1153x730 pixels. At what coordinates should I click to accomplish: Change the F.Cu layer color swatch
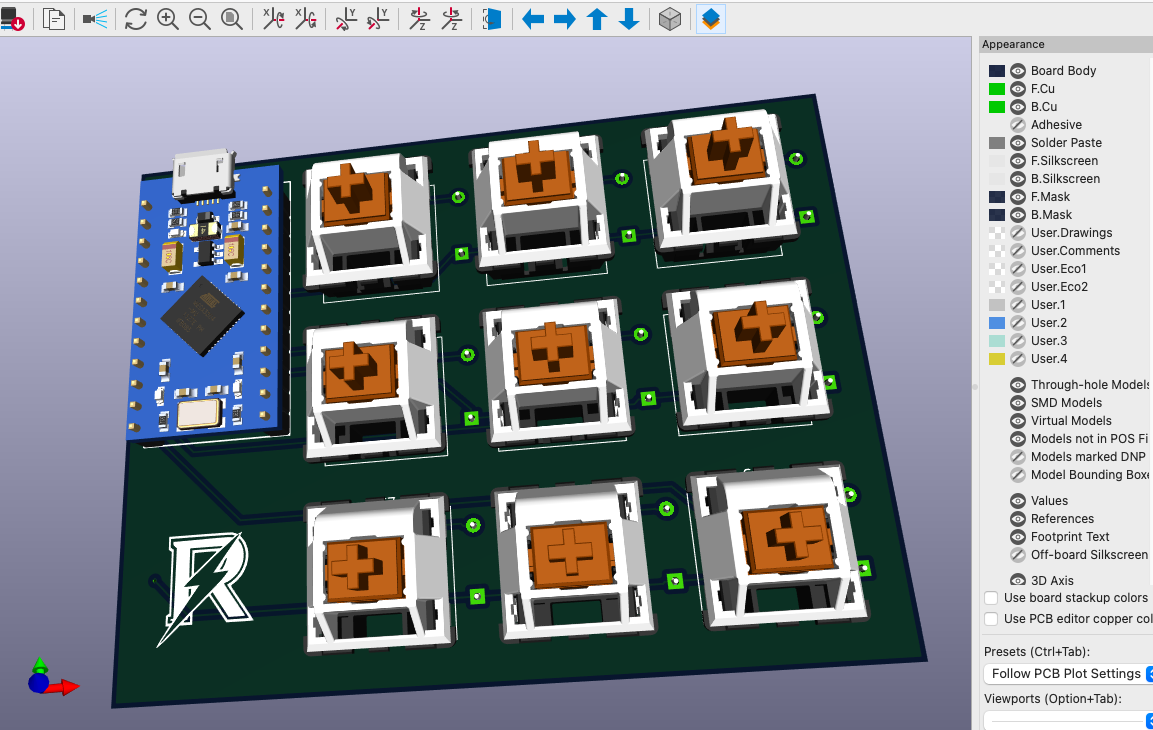coord(994,88)
